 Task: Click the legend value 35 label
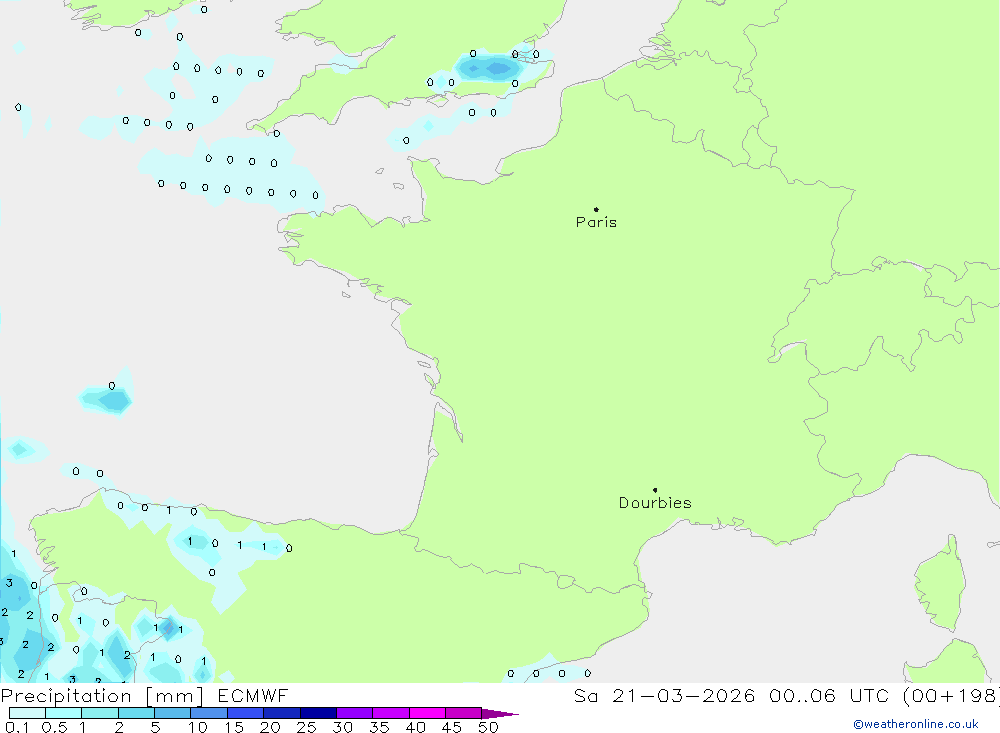click(x=379, y=727)
